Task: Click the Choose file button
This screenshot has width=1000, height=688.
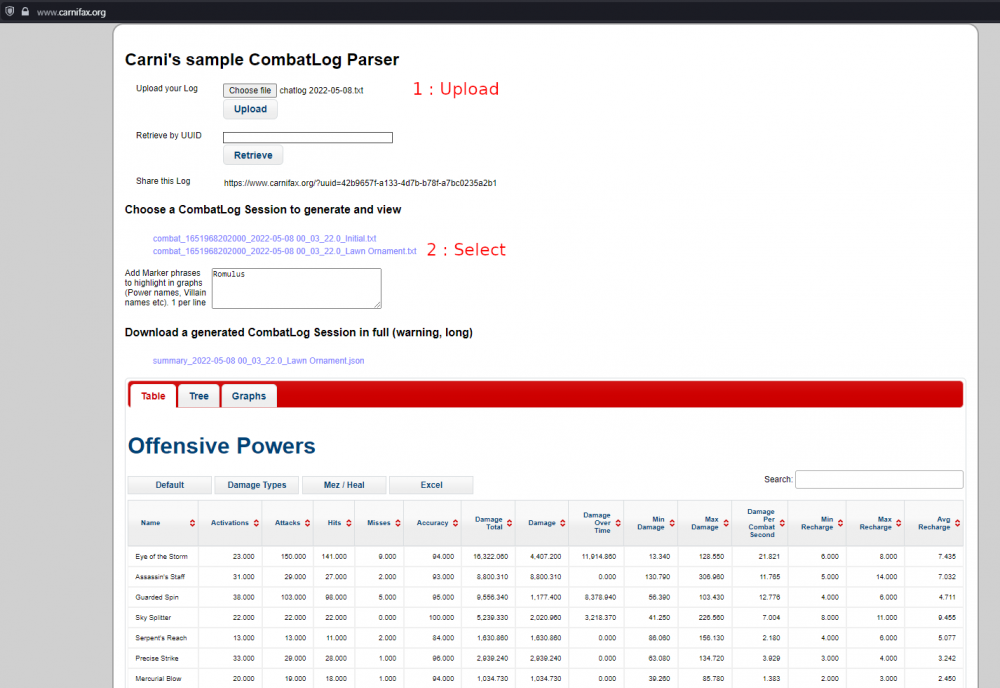Action: pyautogui.click(x=249, y=90)
